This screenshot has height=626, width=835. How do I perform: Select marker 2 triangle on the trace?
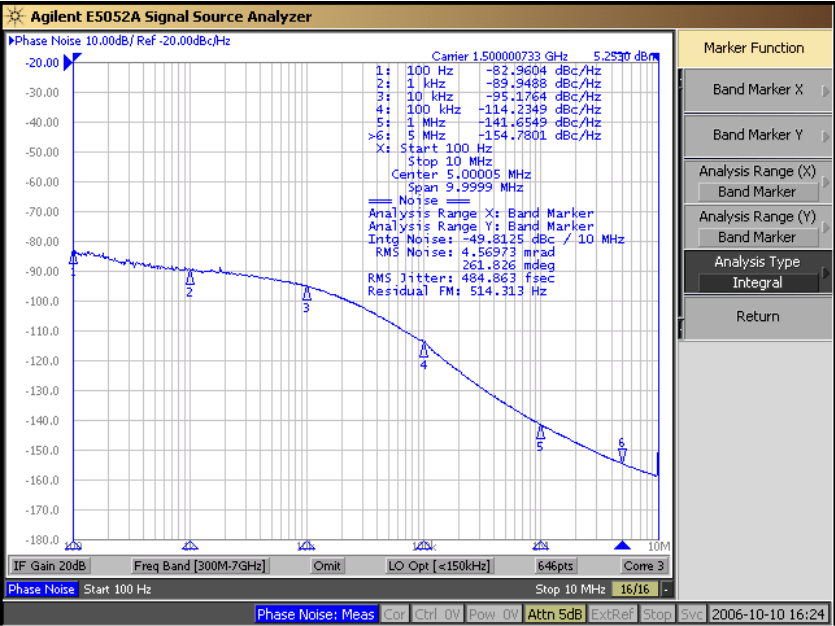pyautogui.click(x=189, y=277)
